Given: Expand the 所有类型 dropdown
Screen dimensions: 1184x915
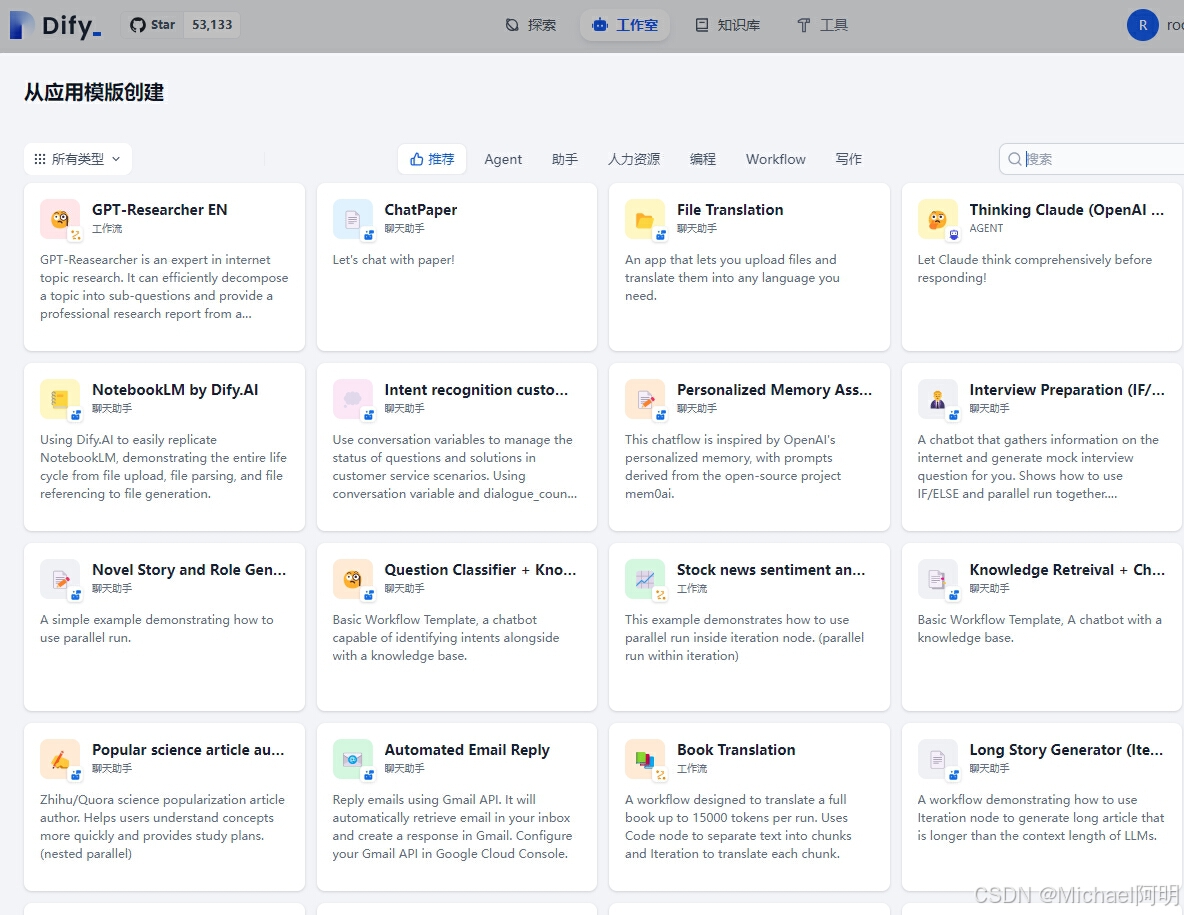Looking at the screenshot, I should coord(78,159).
